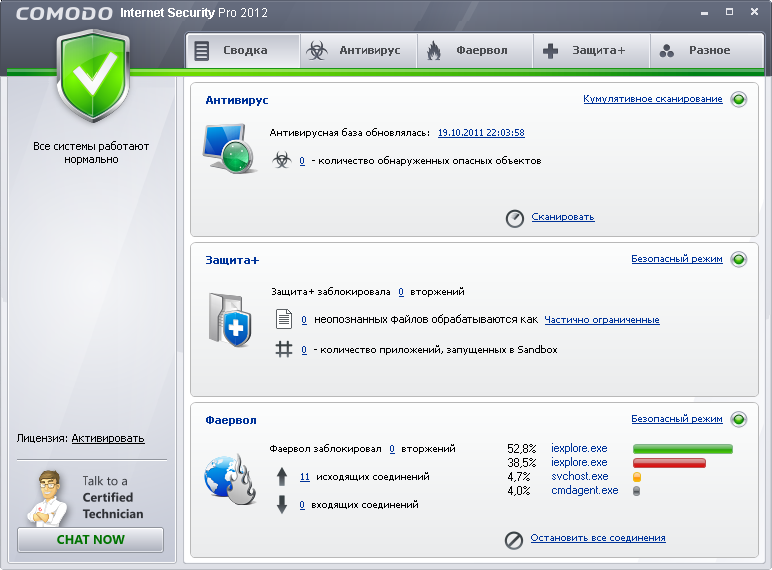Click the globe flame firewall icon
Viewport: 772px width, 570px height.
(x=230, y=479)
